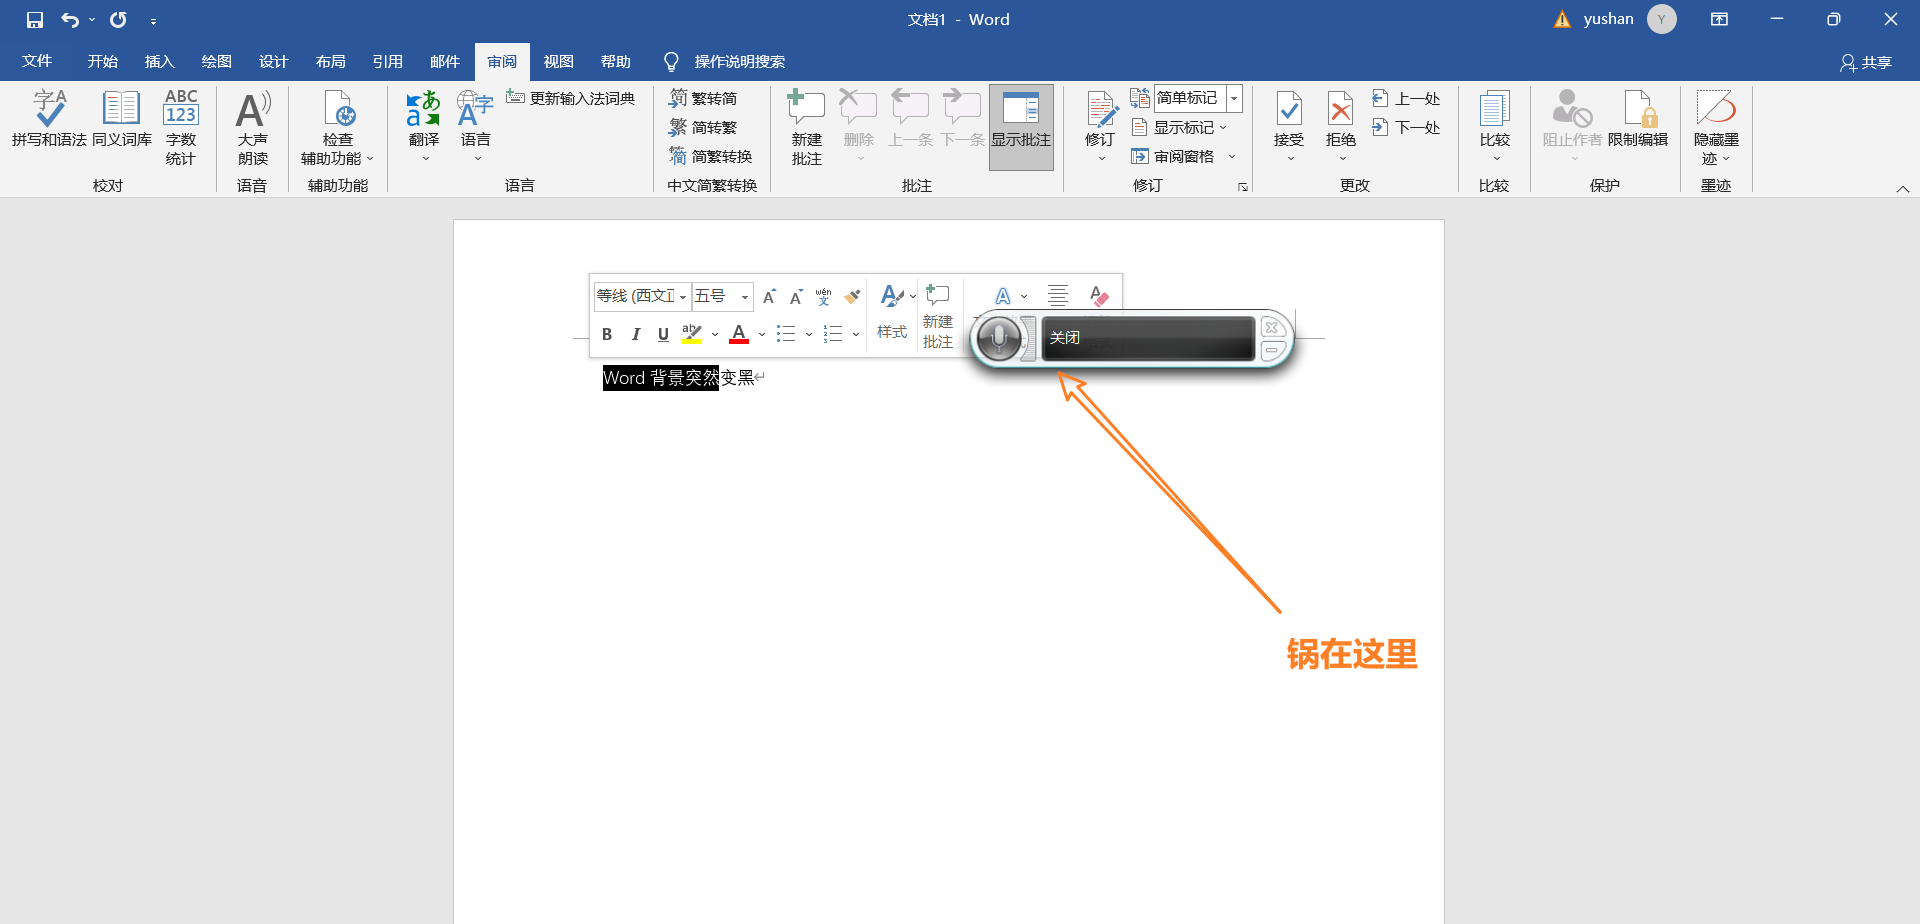The image size is (1920, 924).
Task: Convert text with 繁转简
Action: (x=704, y=98)
